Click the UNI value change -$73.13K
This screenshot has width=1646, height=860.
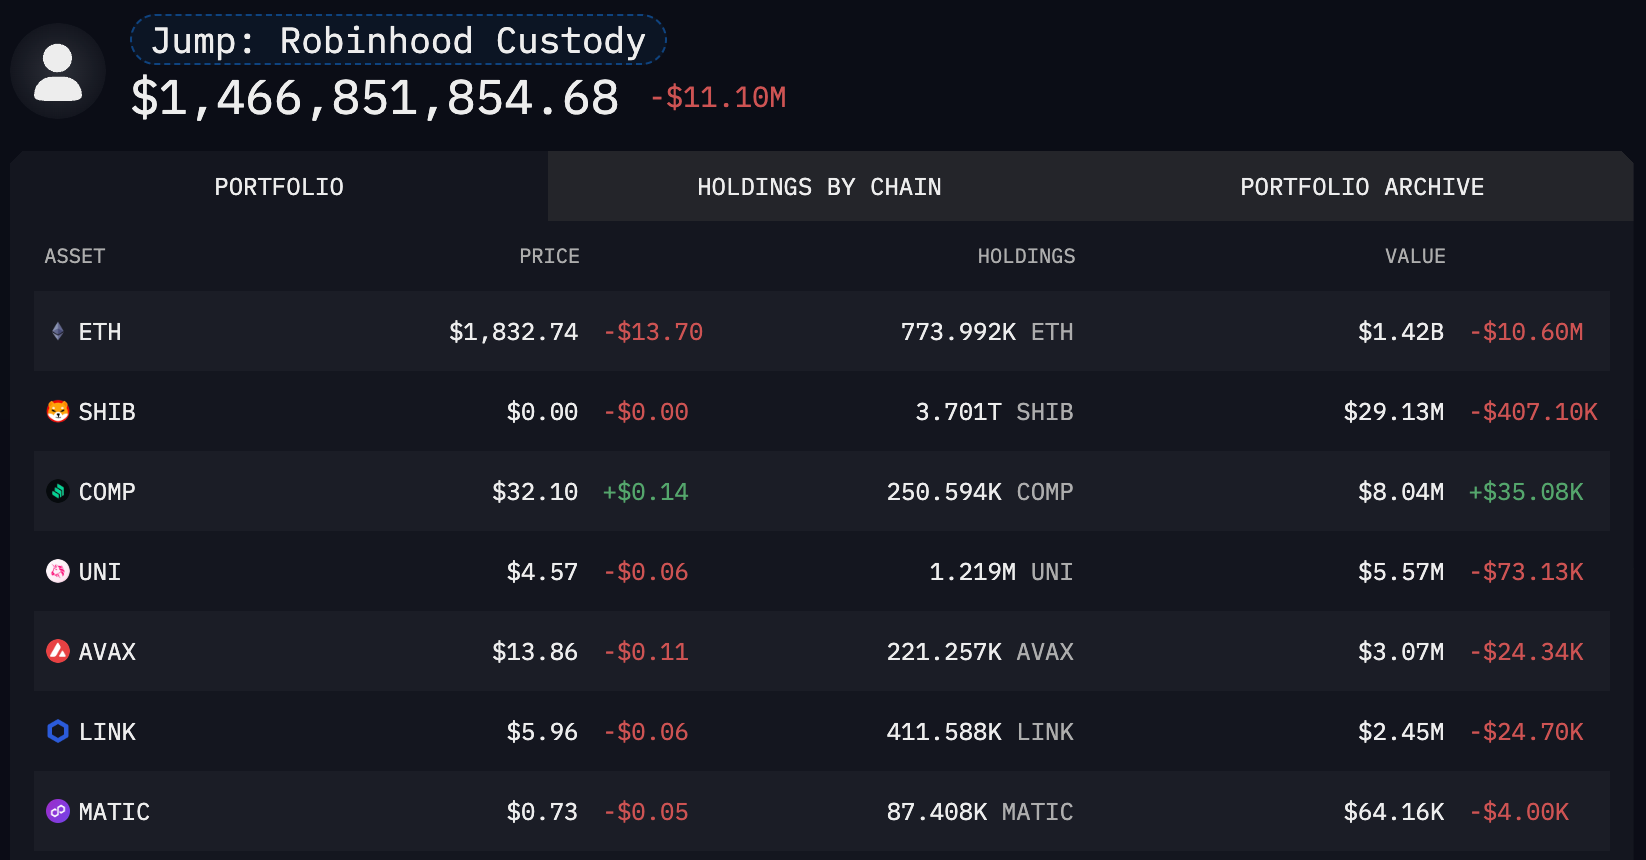pos(1526,572)
